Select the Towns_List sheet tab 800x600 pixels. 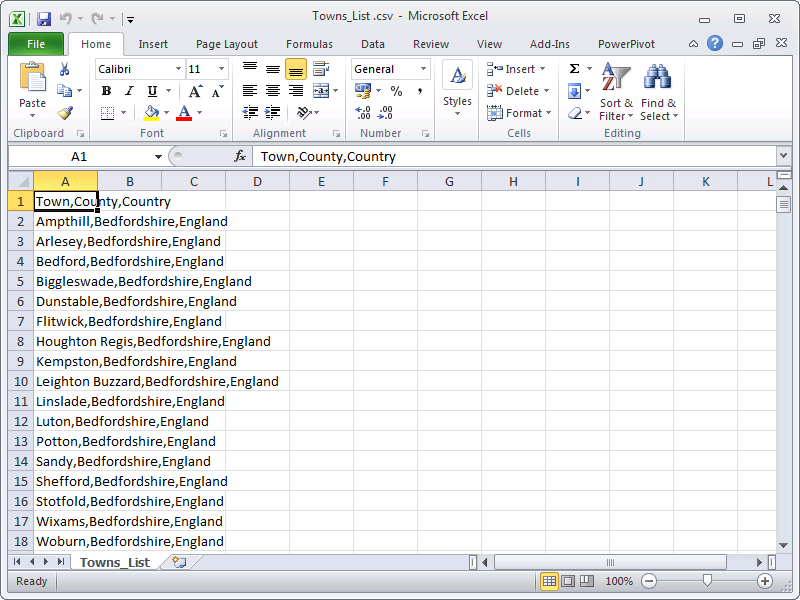114,562
